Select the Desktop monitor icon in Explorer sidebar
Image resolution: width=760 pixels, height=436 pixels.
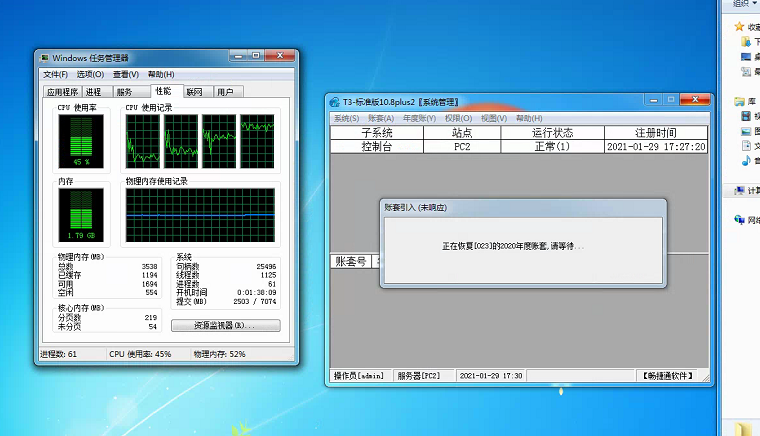click(746, 57)
